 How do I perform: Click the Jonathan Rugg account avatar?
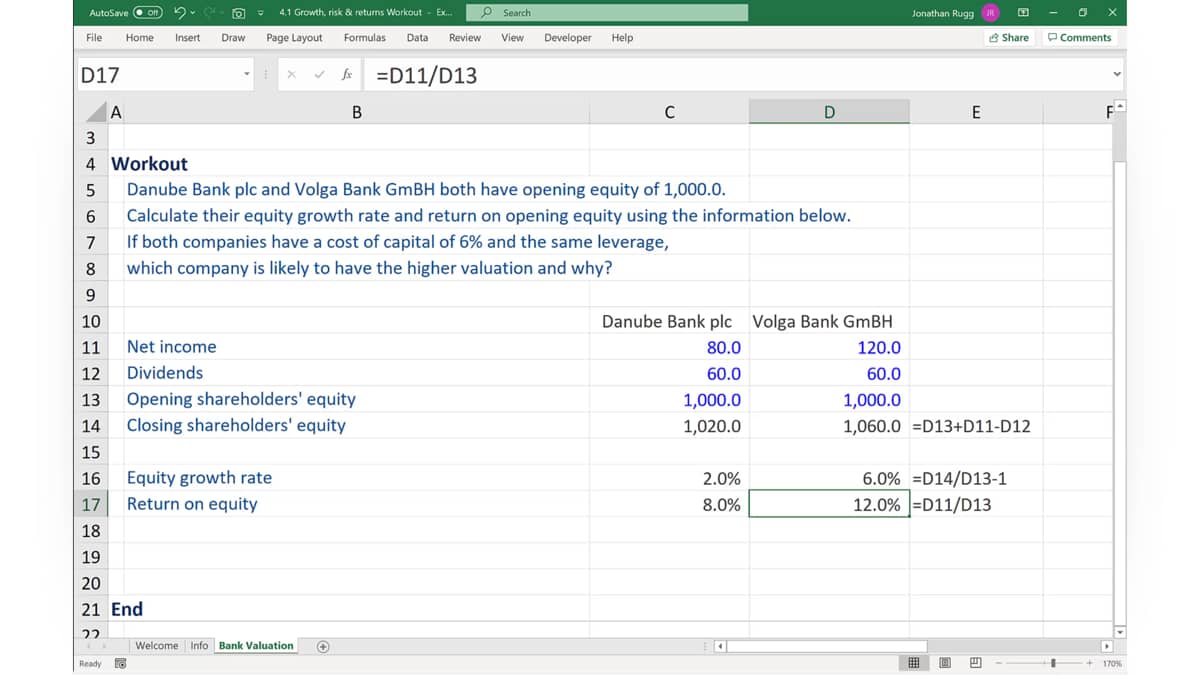990,13
